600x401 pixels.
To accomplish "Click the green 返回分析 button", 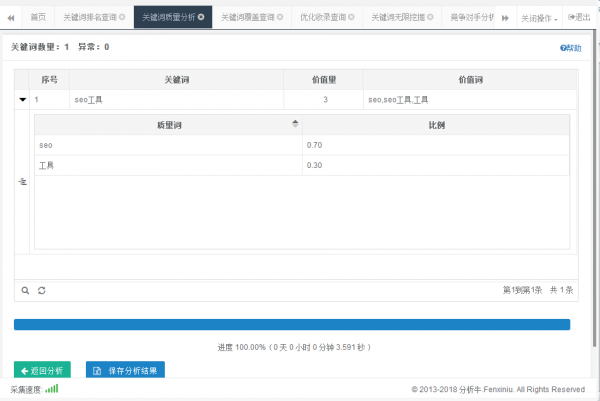I will click(x=42, y=370).
